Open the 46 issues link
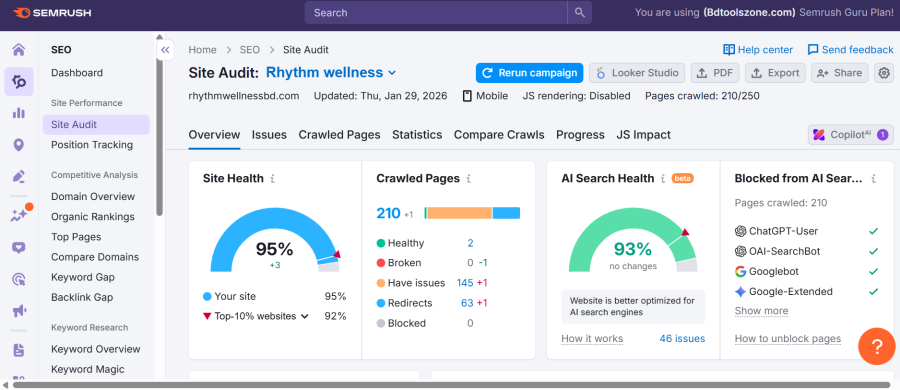The image size is (900, 390). [x=682, y=338]
